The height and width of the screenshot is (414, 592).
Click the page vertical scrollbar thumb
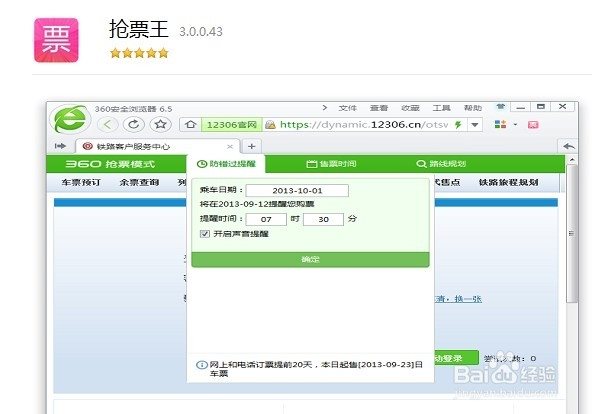pyautogui.click(x=572, y=234)
